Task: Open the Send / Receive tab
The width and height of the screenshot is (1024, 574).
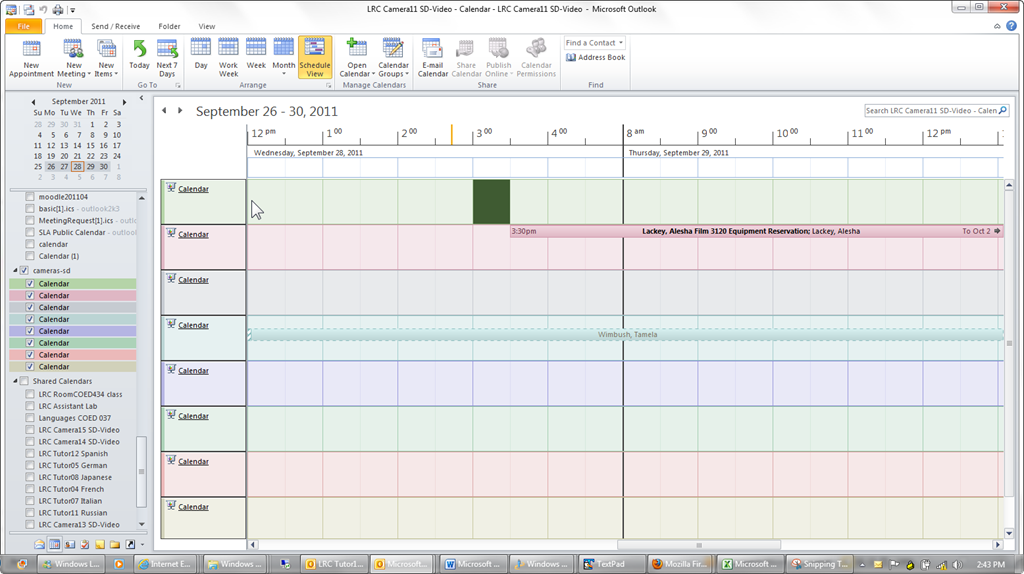Action: click(x=115, y=26)
